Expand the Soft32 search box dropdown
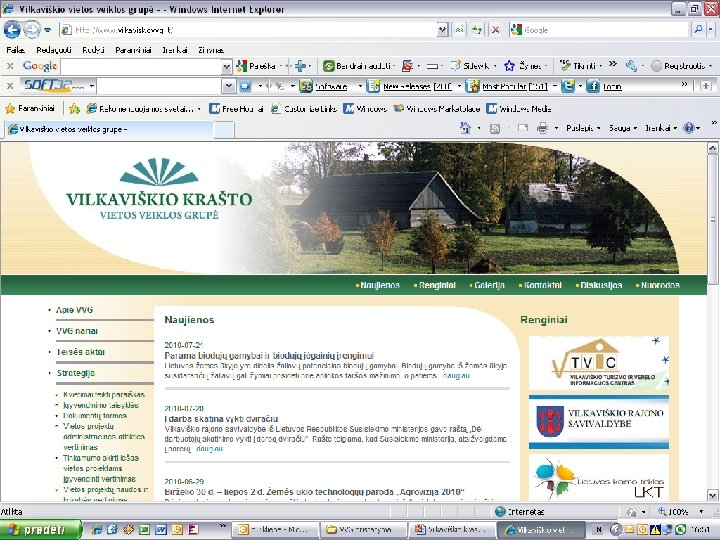 (x=228, y=86)
